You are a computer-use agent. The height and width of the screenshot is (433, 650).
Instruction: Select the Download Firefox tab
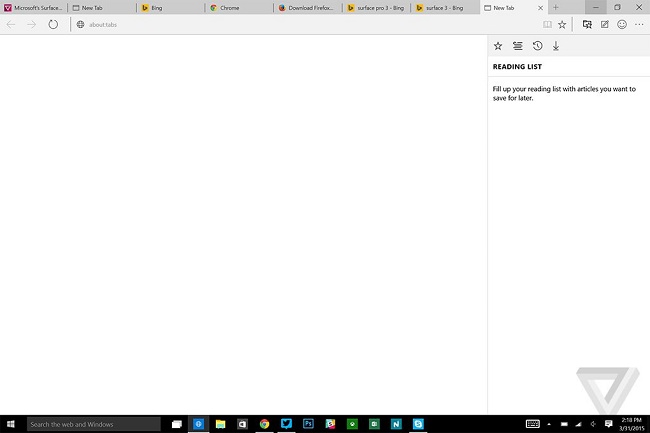(x=305, y=7)
